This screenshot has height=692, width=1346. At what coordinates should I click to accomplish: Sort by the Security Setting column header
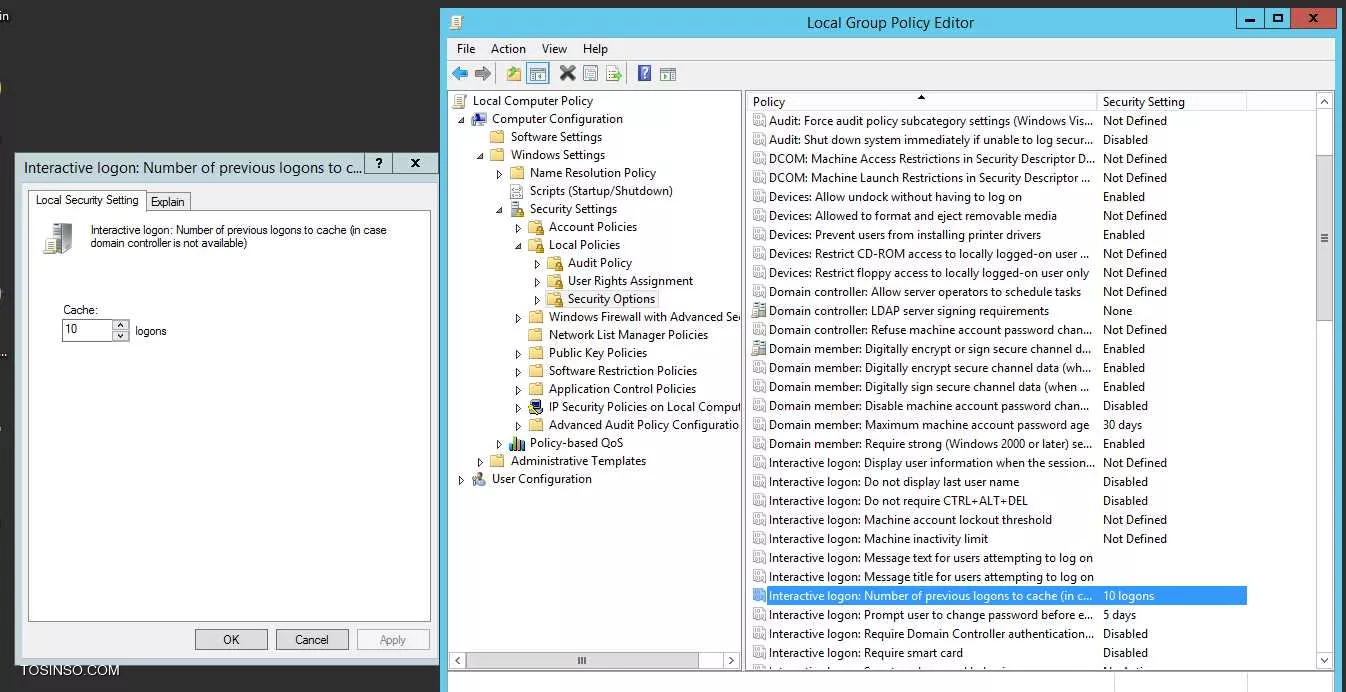pyautogui.click(x=1172, y=101)
